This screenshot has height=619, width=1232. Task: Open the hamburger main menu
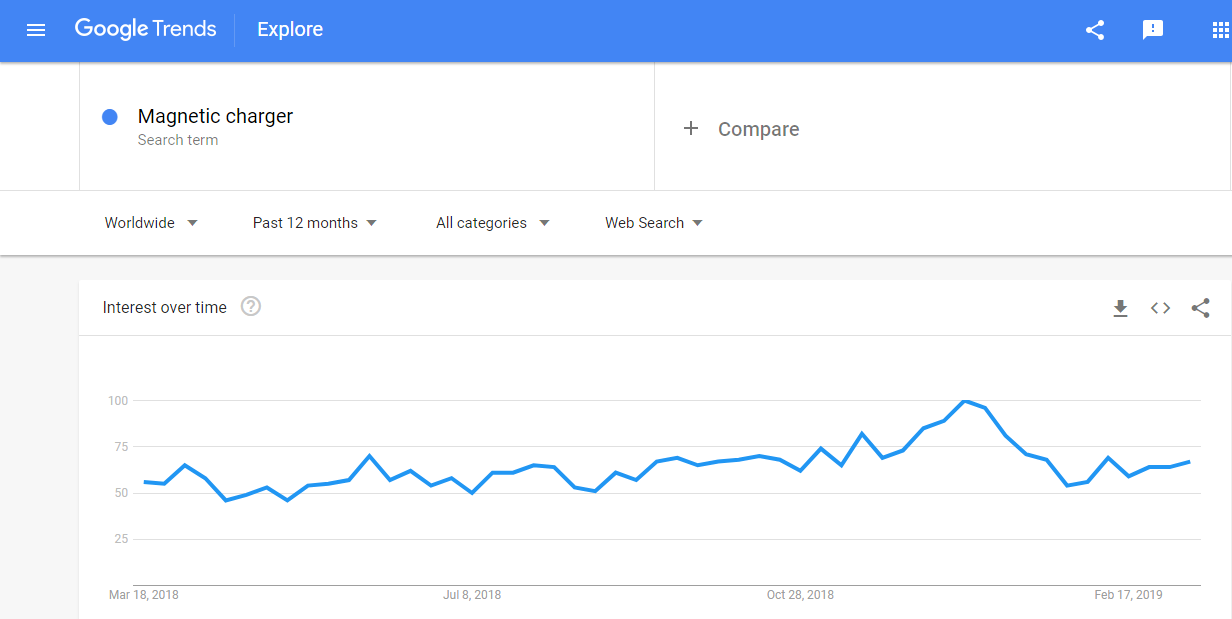click(x=36, y=30)
